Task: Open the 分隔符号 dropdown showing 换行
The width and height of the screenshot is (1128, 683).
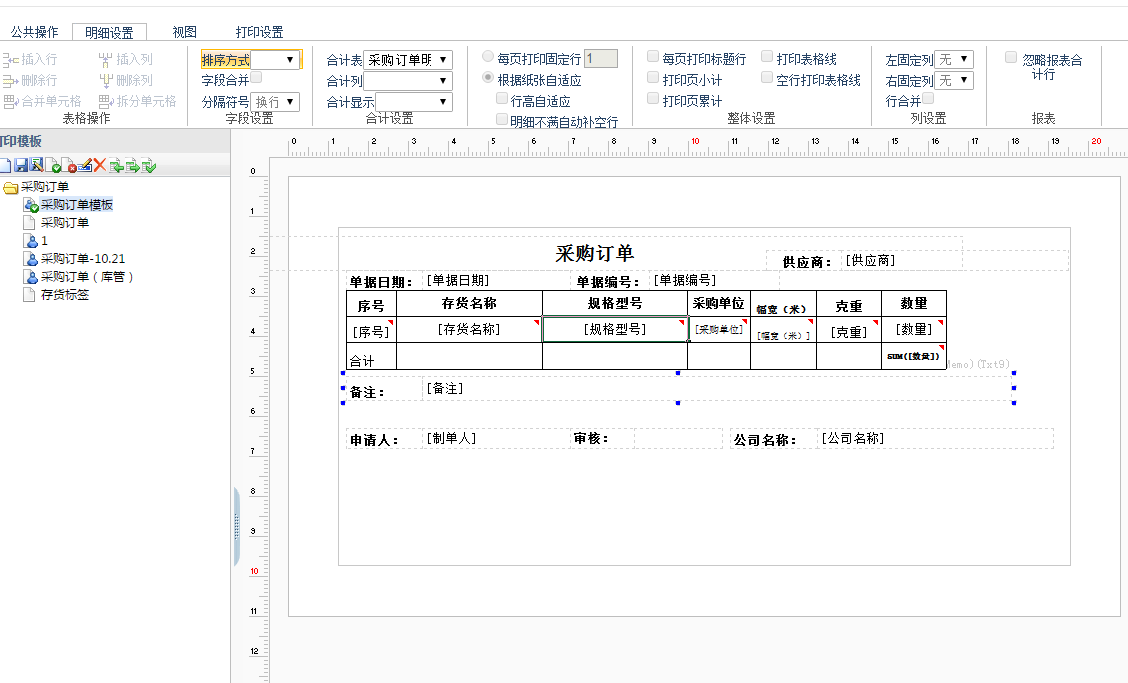Action: (x=275, y=102)
